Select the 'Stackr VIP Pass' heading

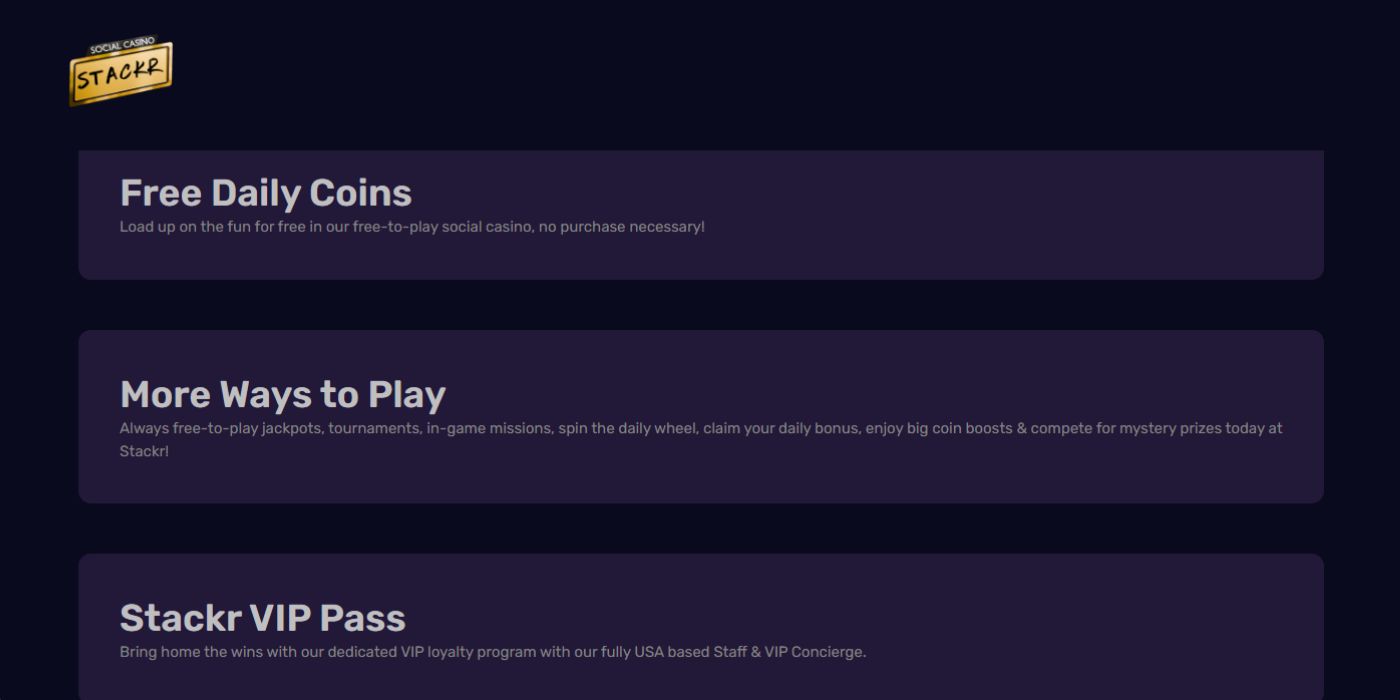pos(263,618)
